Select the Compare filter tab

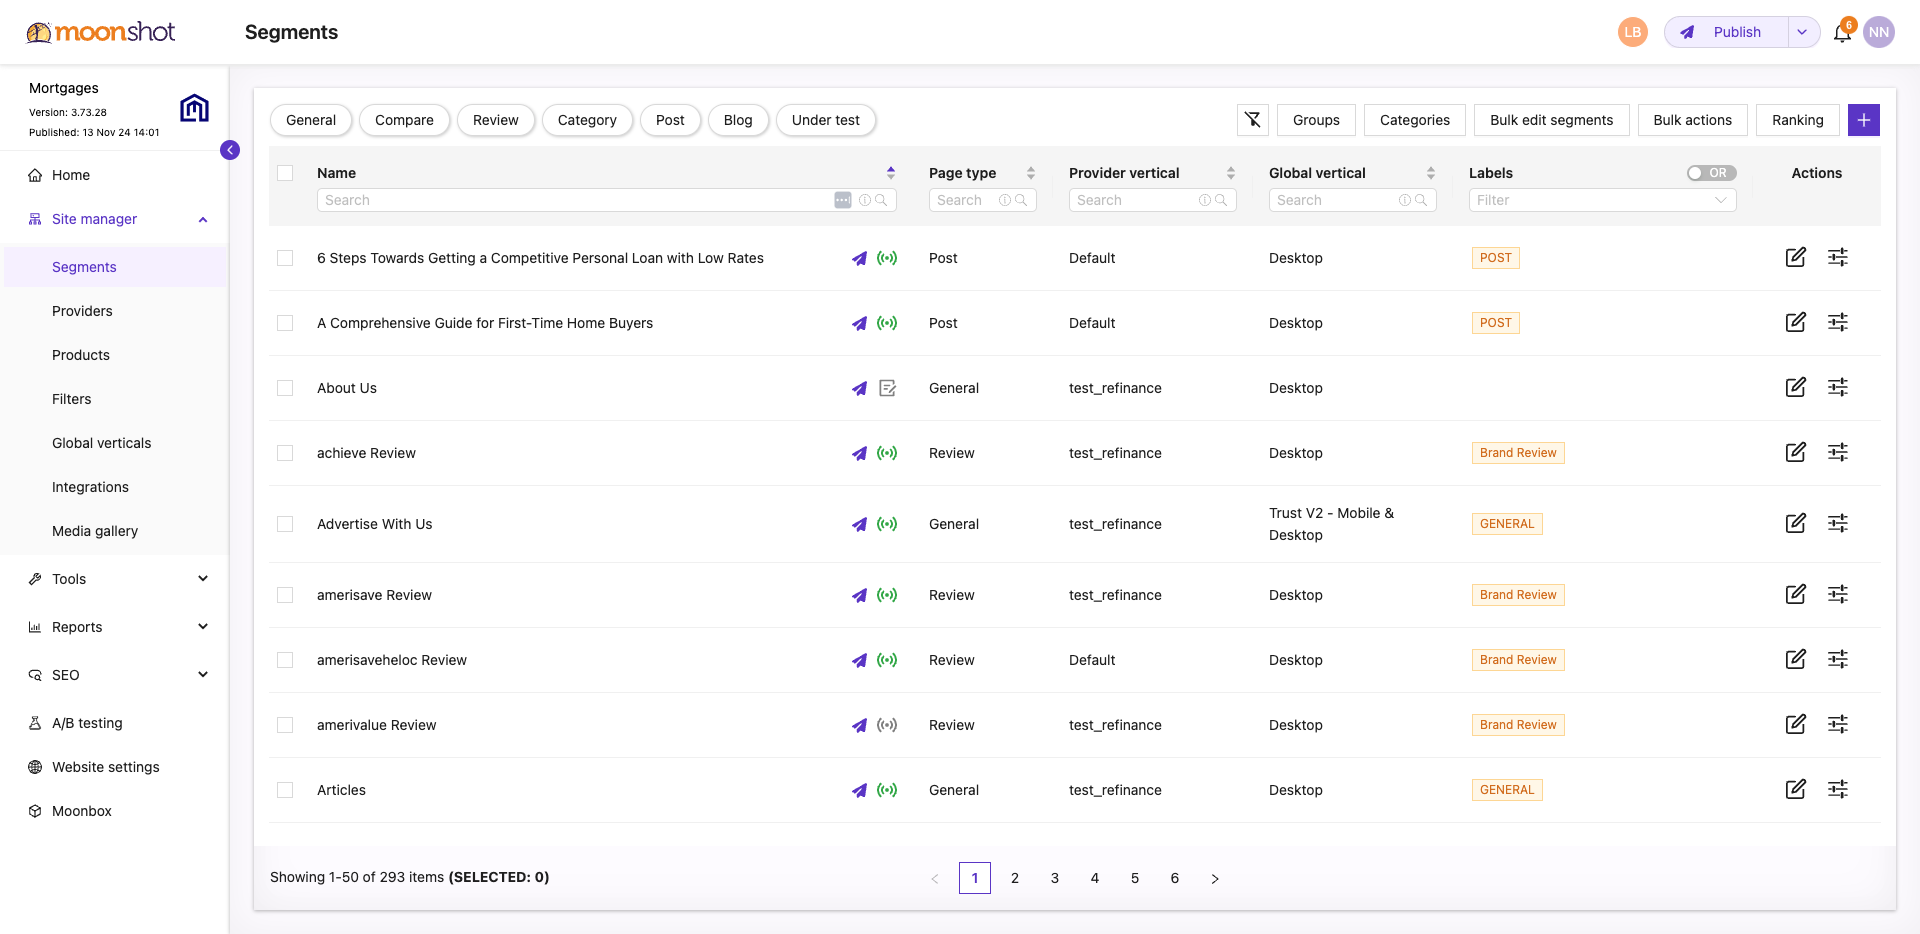coord(404,120)
